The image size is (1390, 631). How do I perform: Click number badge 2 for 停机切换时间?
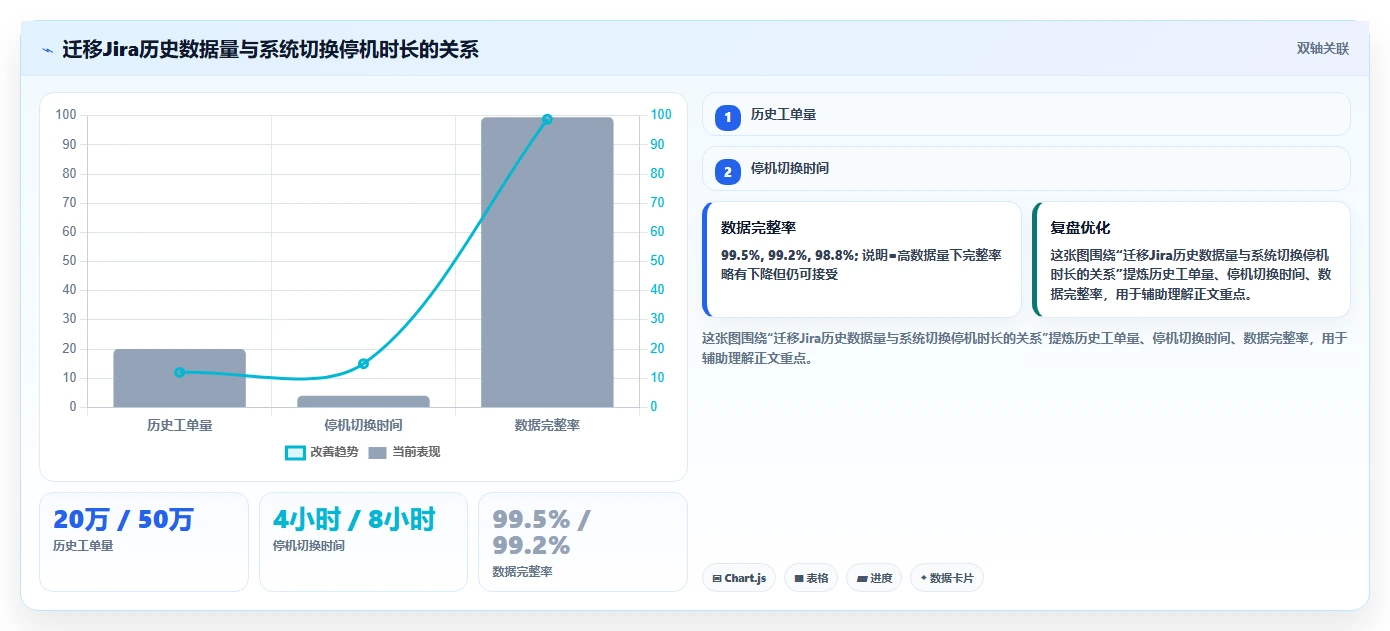click(x=728, y=171)
